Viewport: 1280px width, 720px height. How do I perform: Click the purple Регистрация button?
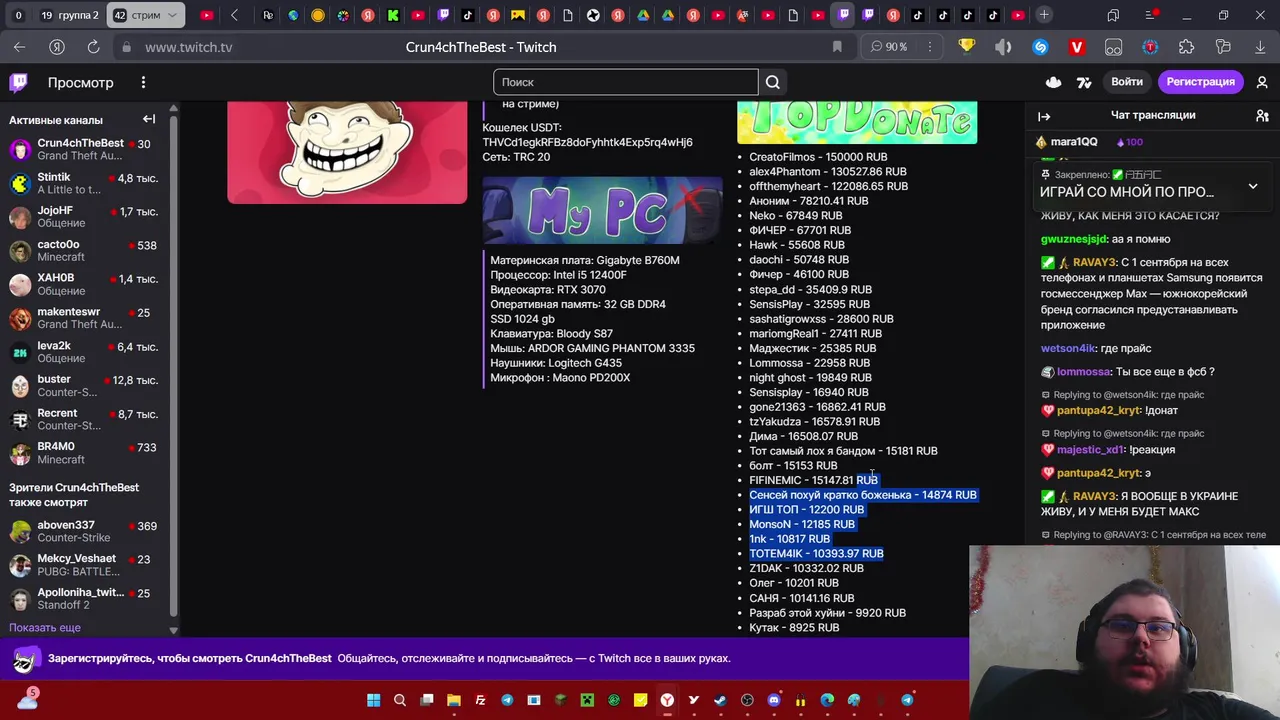click(x=1200, y=82)
